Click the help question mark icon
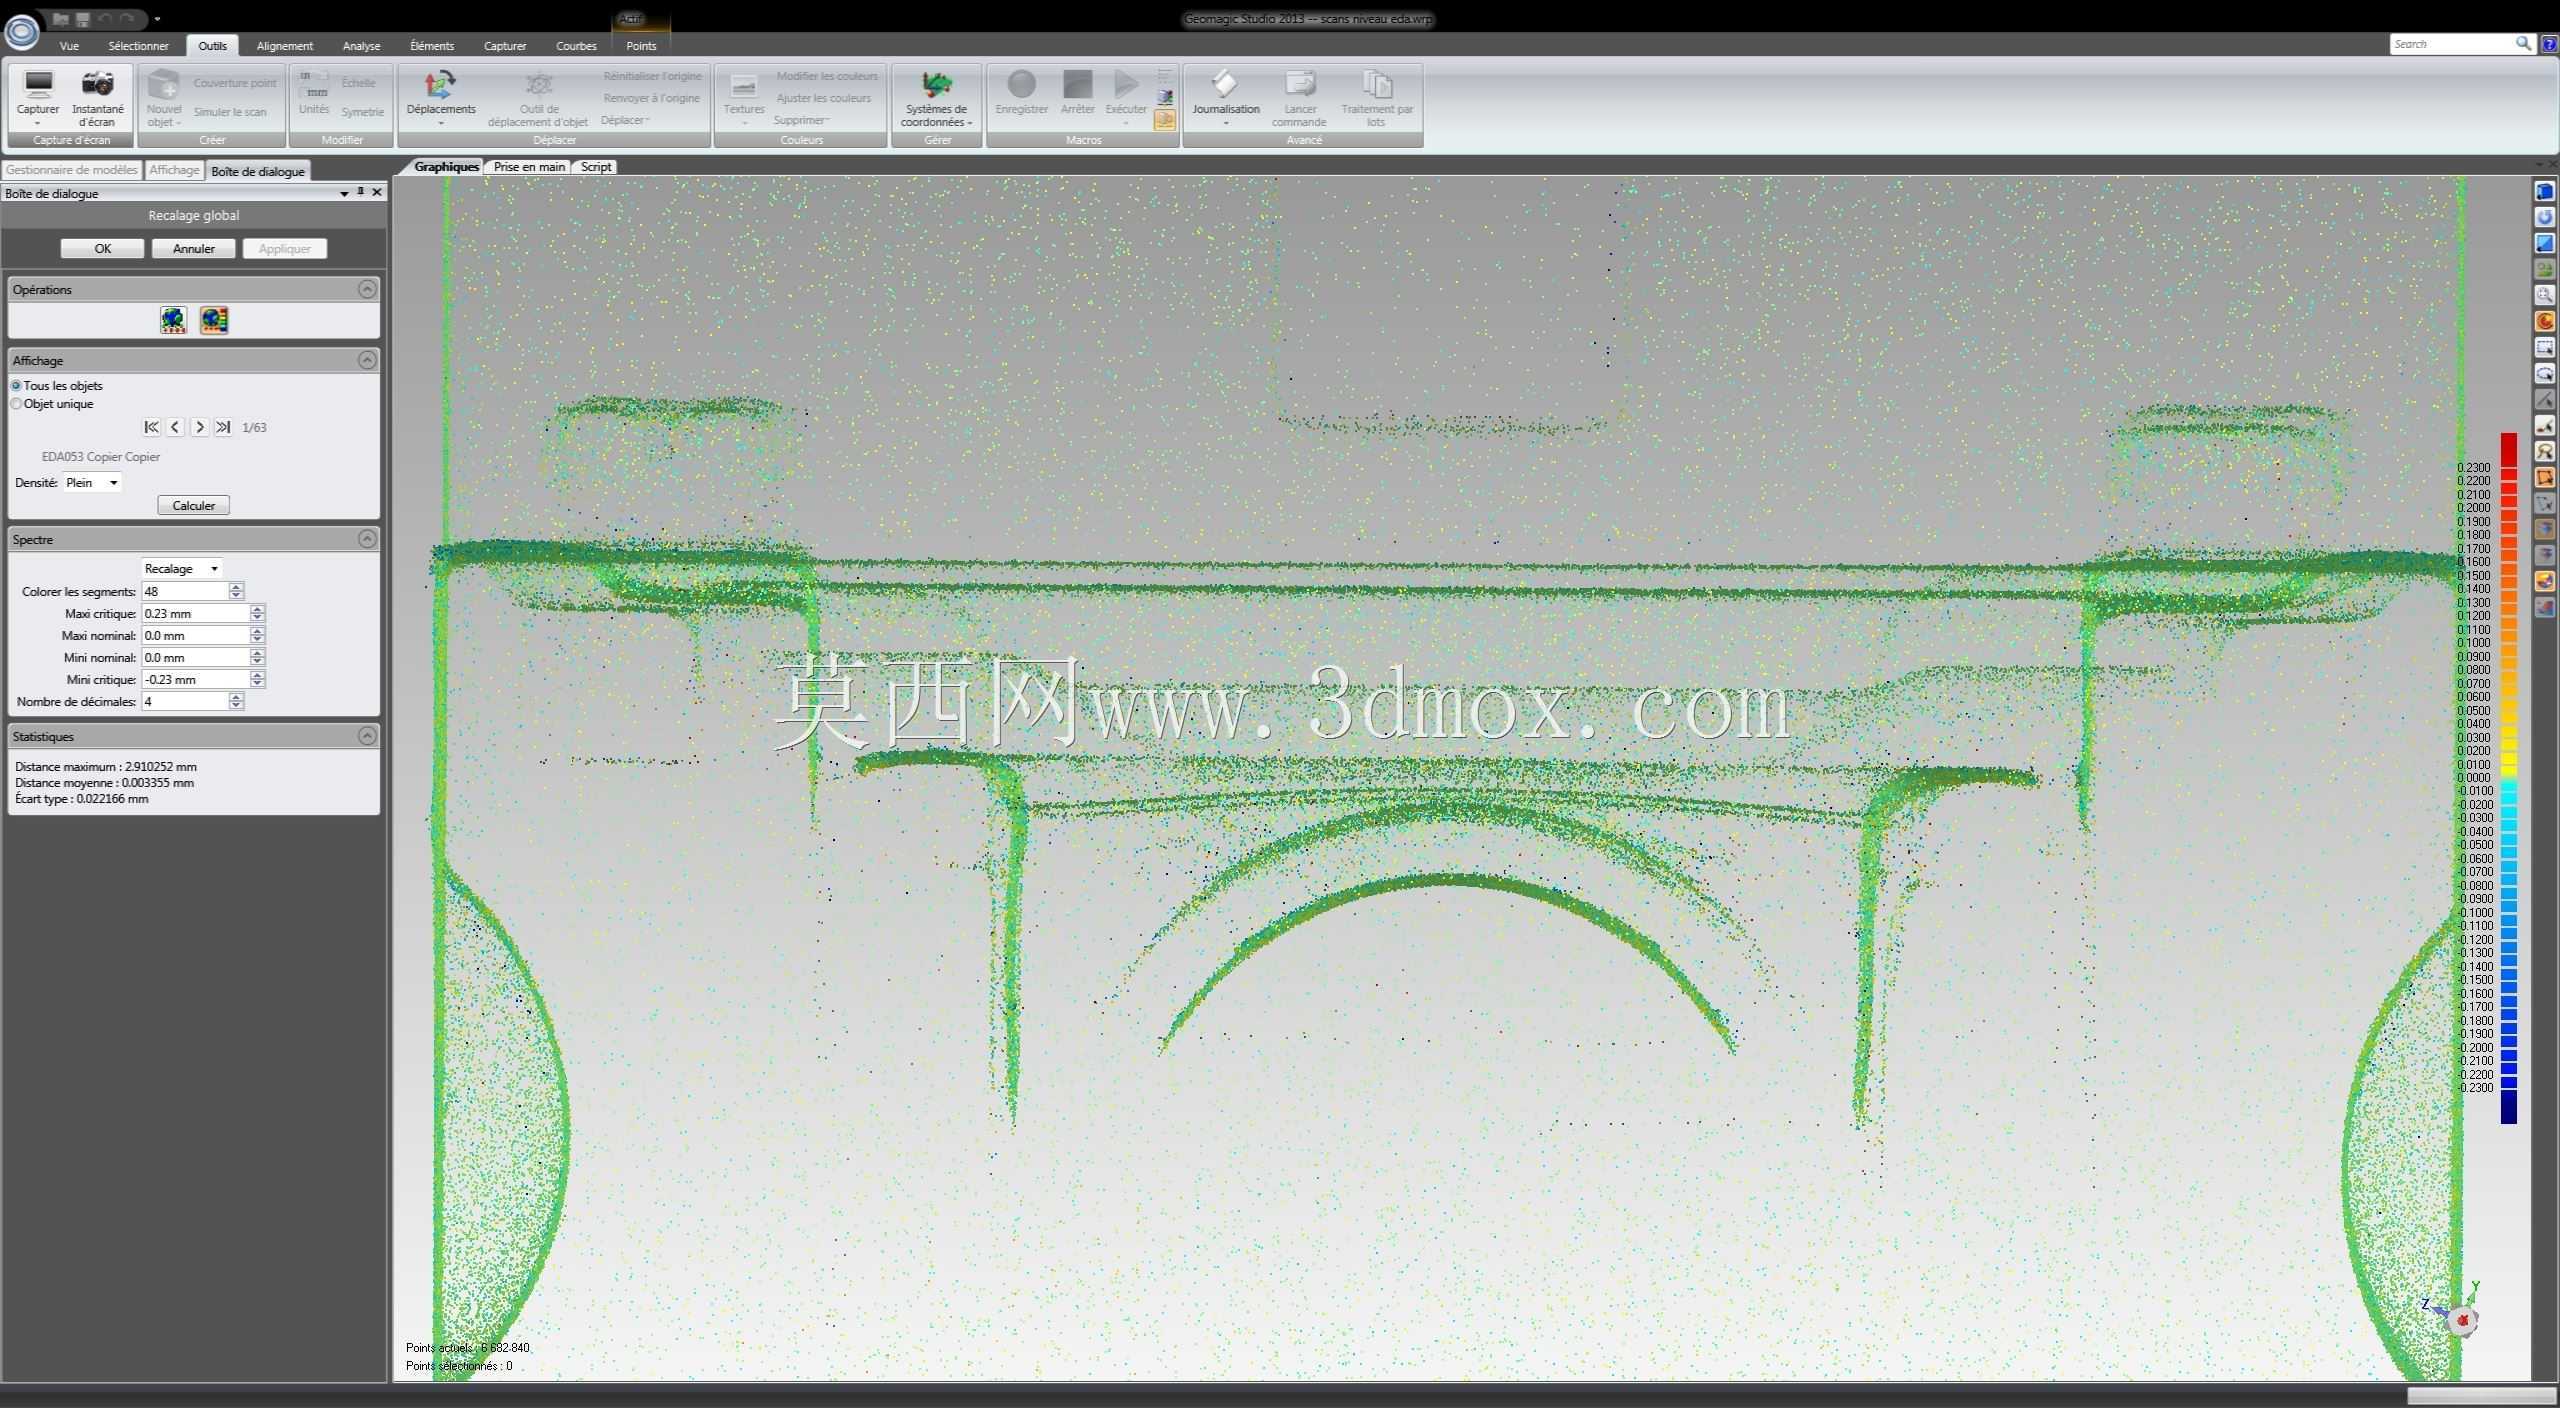The image size is (2560, 1408). pos(2549,44)
